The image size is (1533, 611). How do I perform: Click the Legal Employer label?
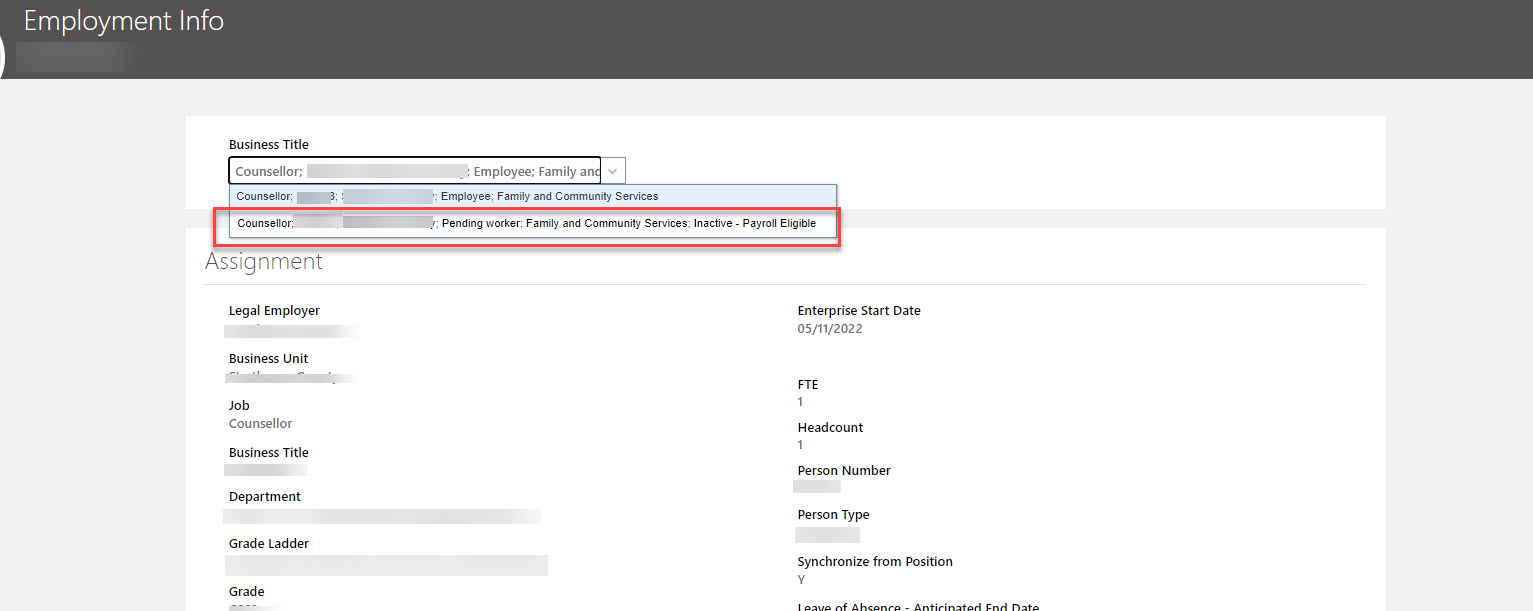coord(274,311)
